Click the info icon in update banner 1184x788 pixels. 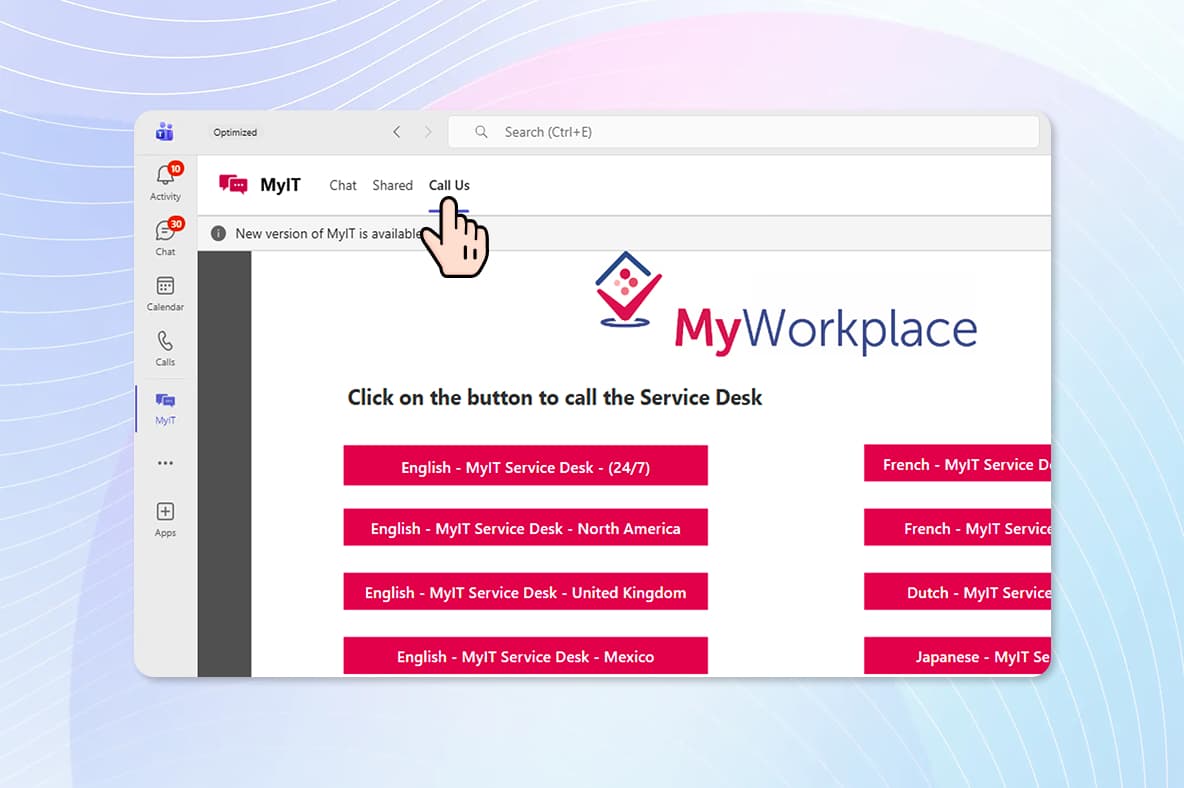[218, 233]
